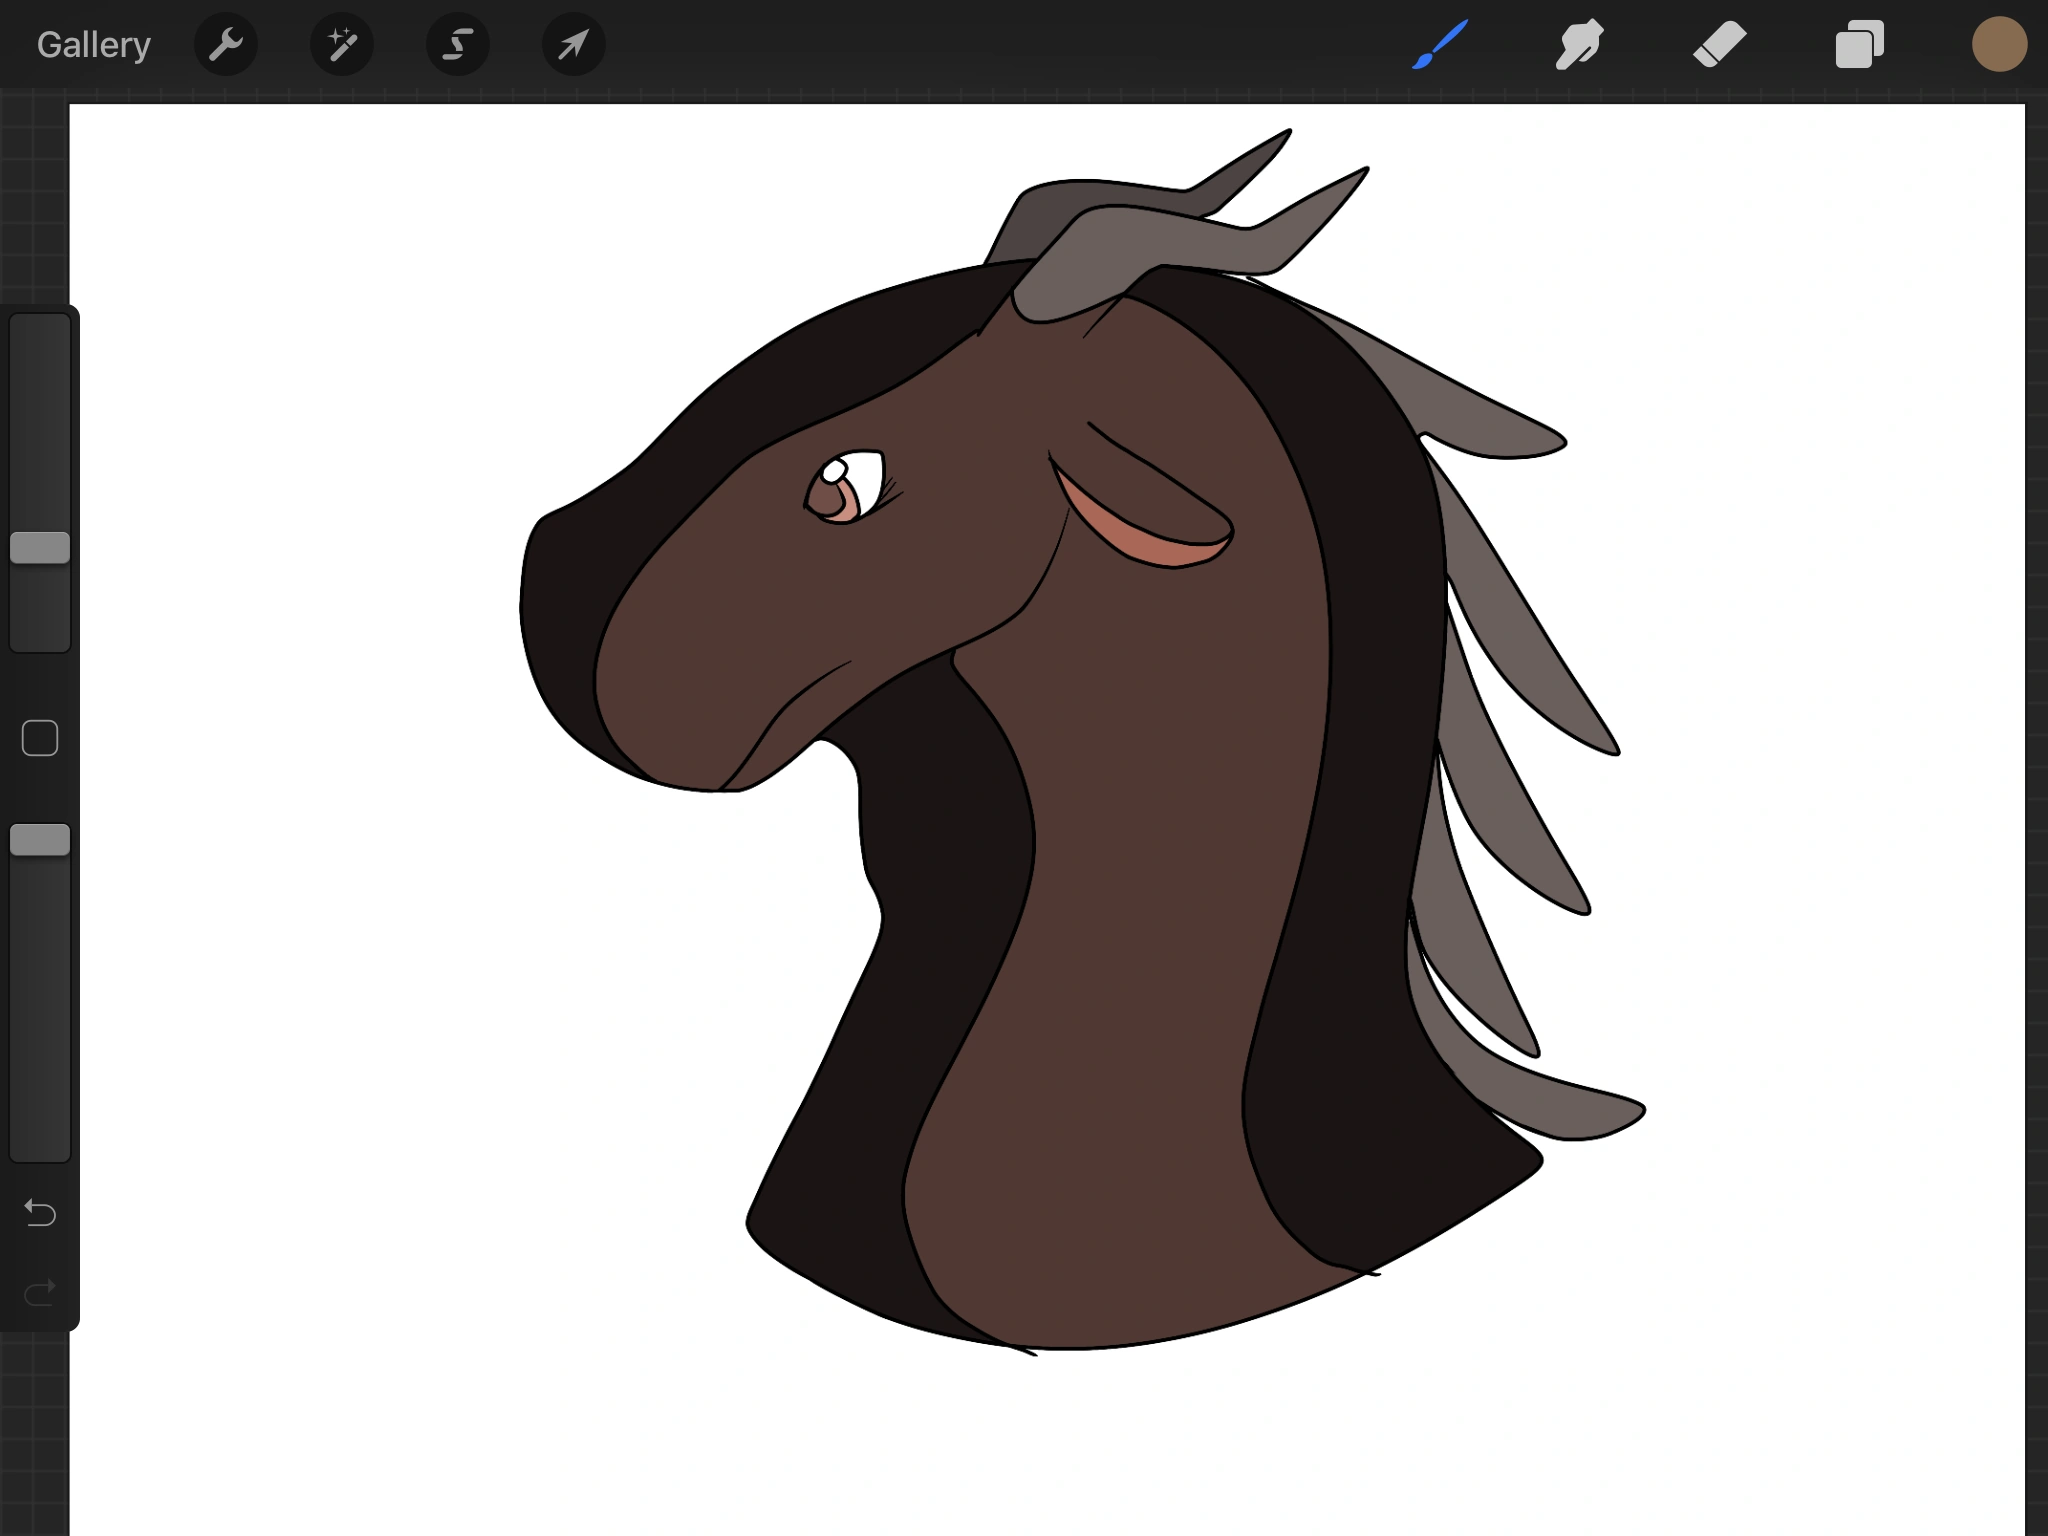Open the Adjustments magic wand menu

[x=342, y=45]
